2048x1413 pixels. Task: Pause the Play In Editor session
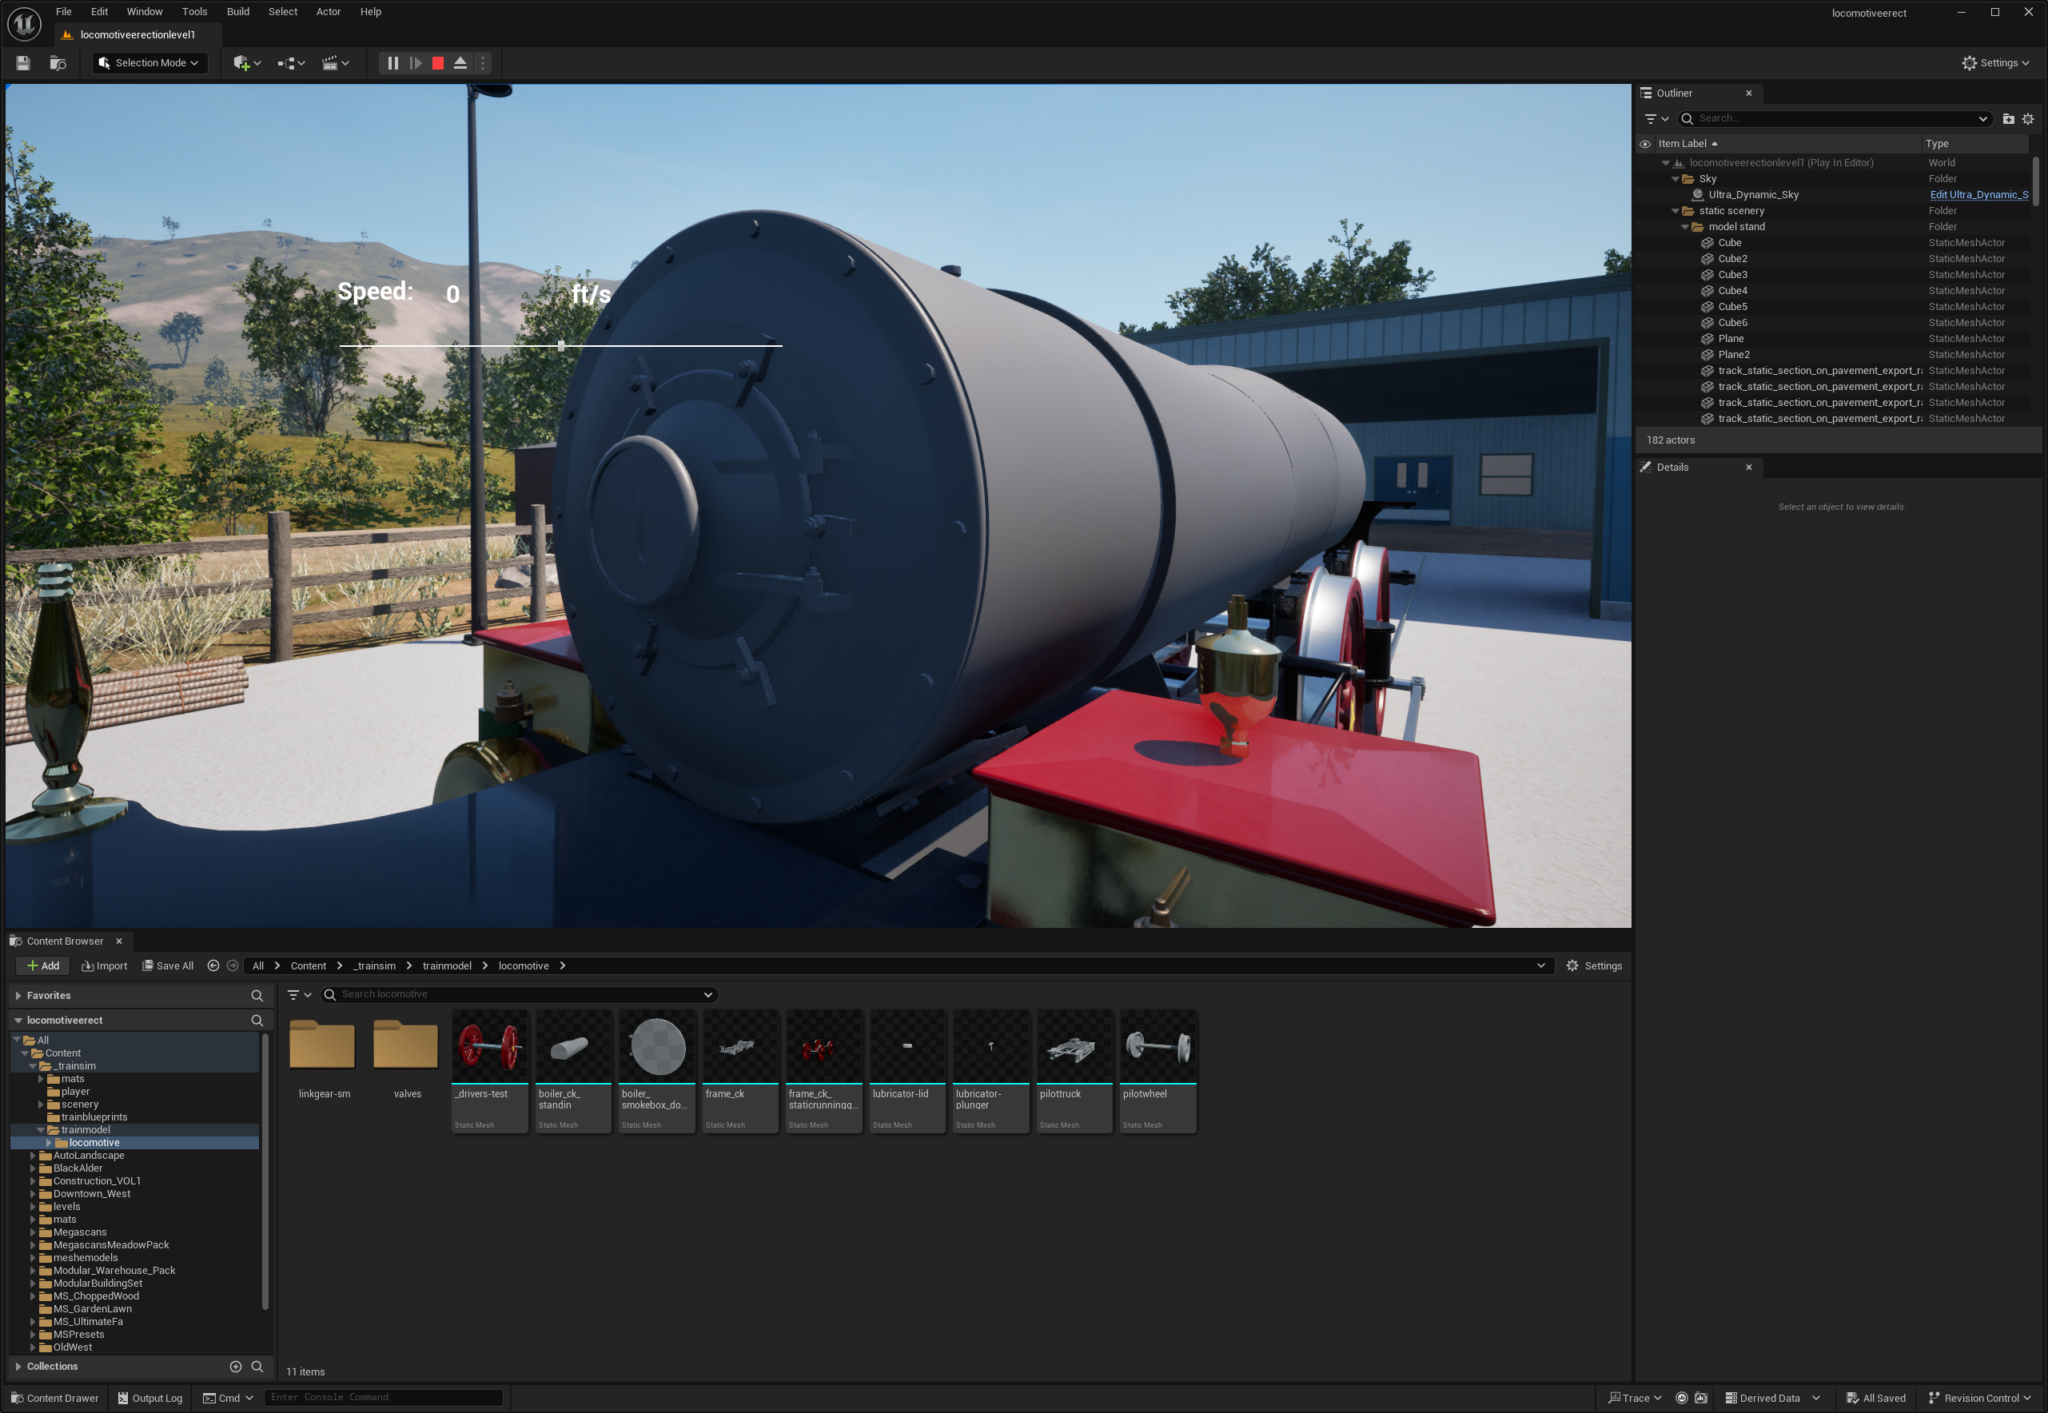[x=391, y=62]
